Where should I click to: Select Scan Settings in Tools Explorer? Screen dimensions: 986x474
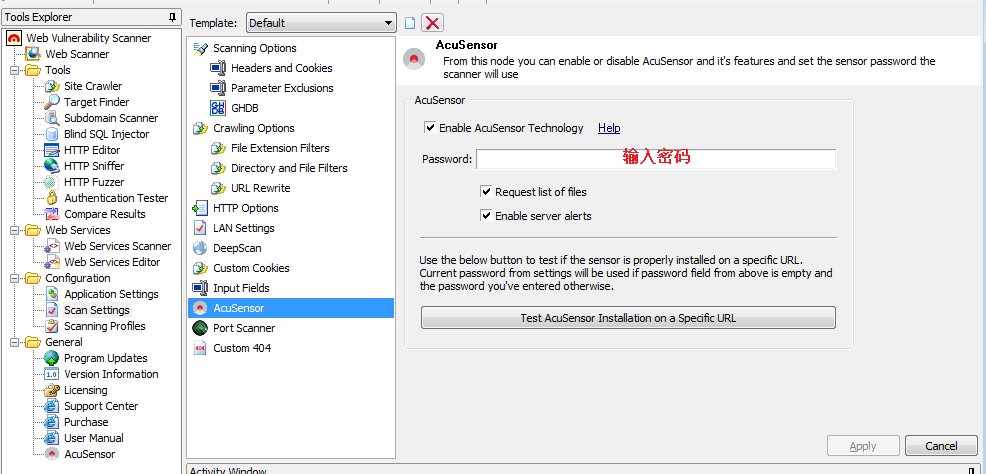click(x=97, y=310)
